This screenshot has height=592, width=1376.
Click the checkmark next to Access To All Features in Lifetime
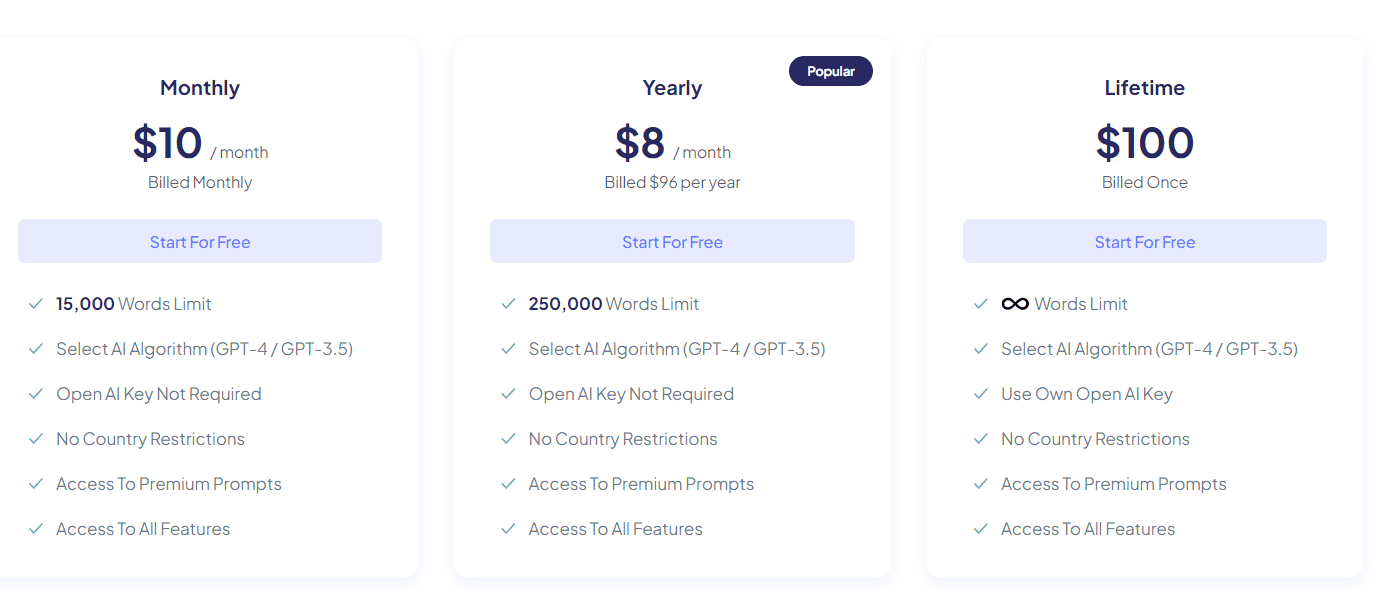coord(981,528)
